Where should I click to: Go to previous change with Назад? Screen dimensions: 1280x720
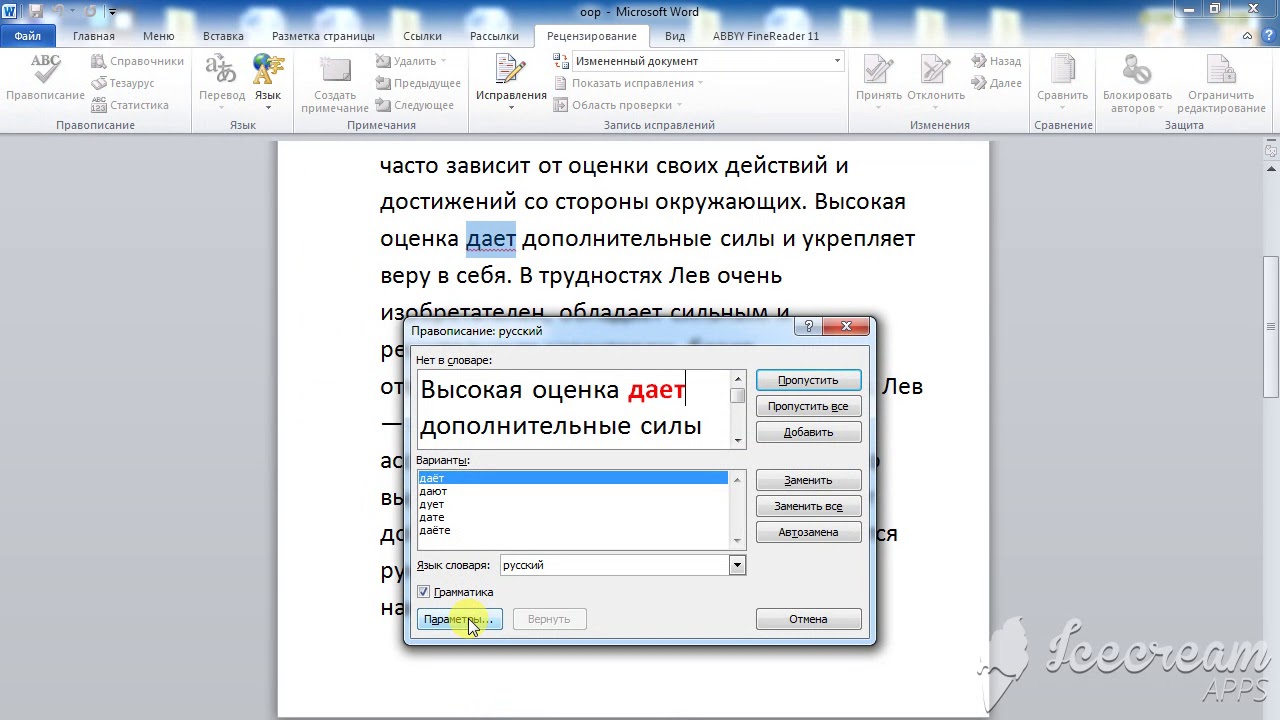point(996,61)
